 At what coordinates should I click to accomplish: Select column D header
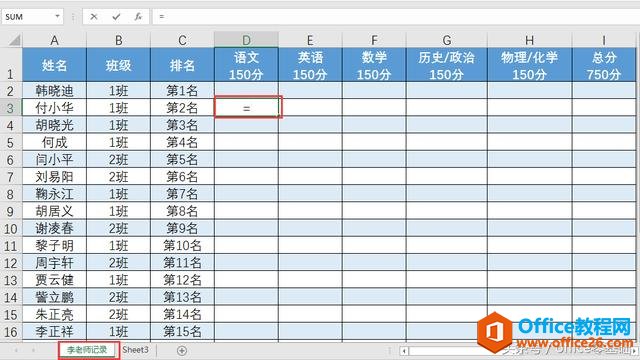pyautogui.click(x=246, y=40)
